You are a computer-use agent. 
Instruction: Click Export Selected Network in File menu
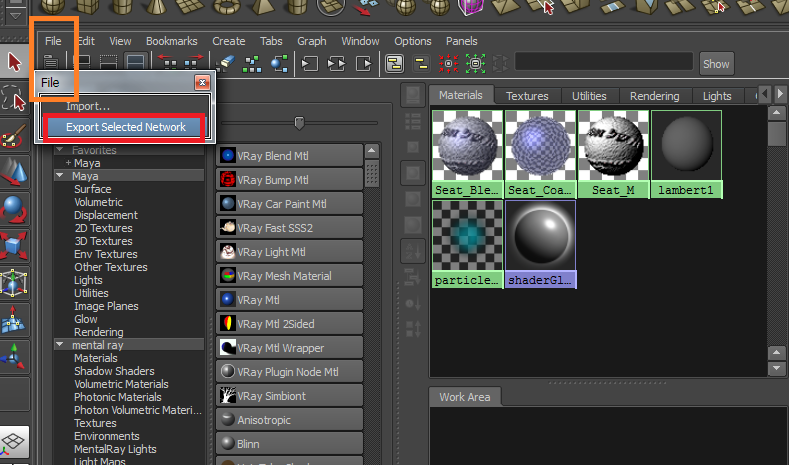pos(125,127)
